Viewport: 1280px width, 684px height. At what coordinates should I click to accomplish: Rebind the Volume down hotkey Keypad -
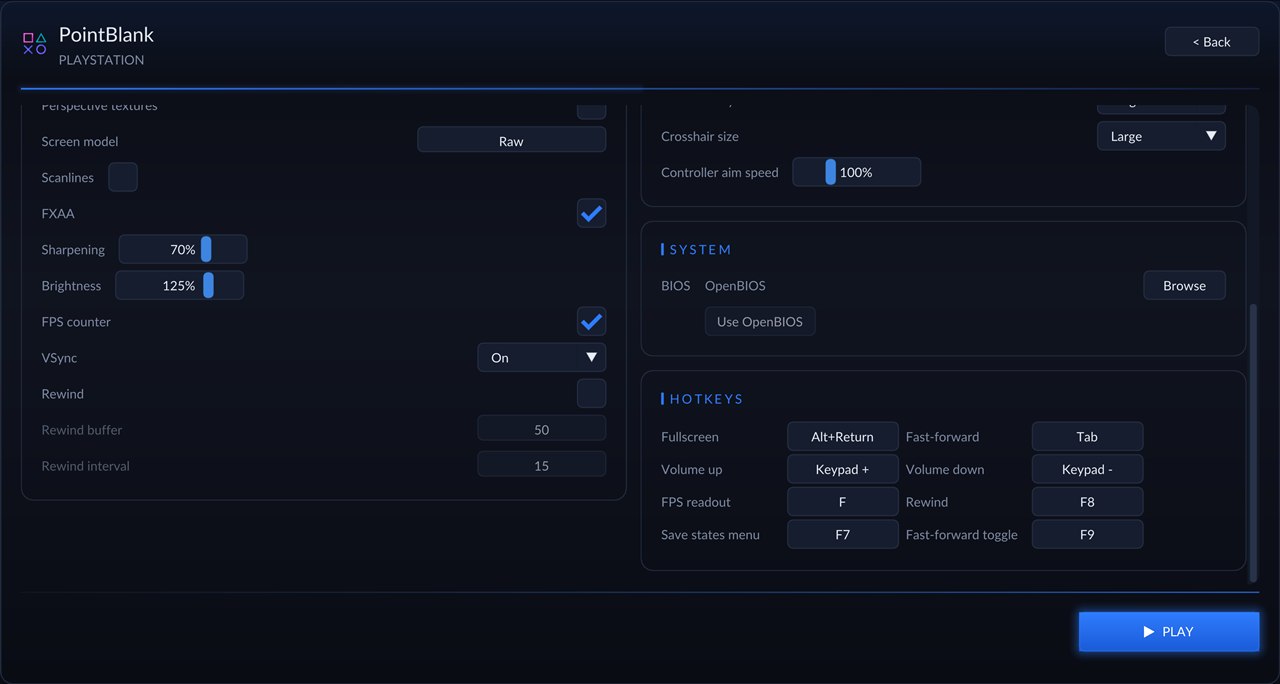1087,469
